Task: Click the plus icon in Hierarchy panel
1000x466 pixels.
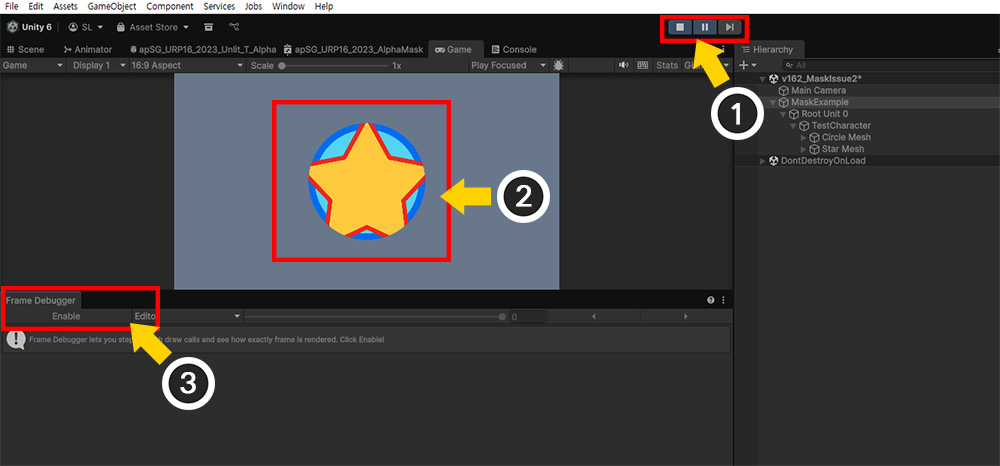Action: coord(744,65)
